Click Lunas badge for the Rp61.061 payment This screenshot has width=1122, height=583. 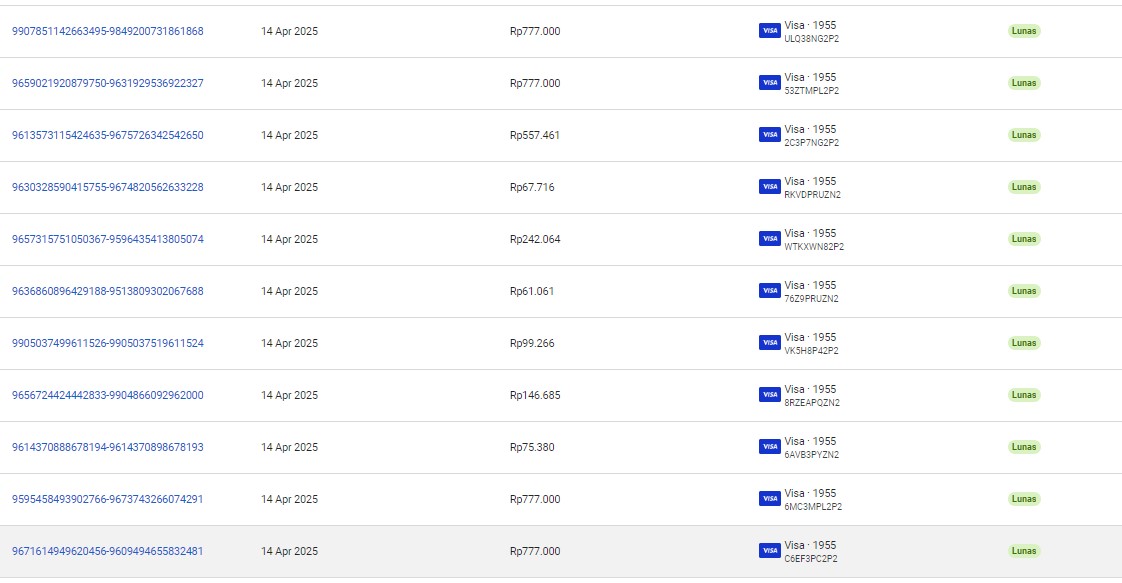pos(1024,291)
